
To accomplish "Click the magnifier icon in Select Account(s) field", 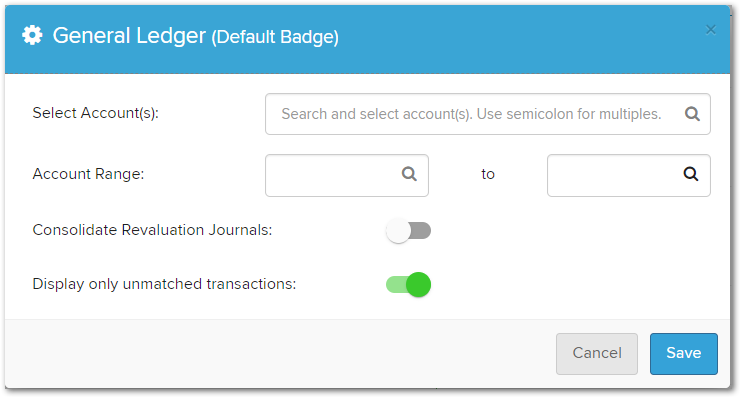I will (x=692, y=114).
